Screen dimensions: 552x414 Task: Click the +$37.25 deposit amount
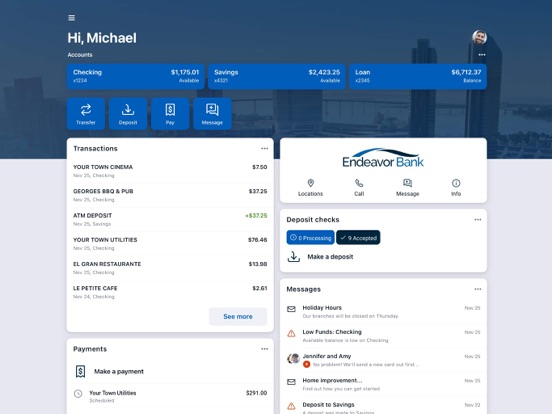click(256, 215)
